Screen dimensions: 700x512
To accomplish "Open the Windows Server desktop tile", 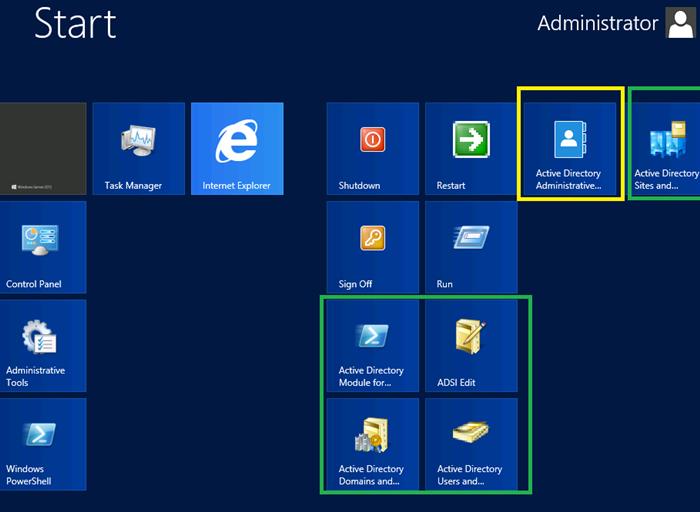I will coord(43,149).
